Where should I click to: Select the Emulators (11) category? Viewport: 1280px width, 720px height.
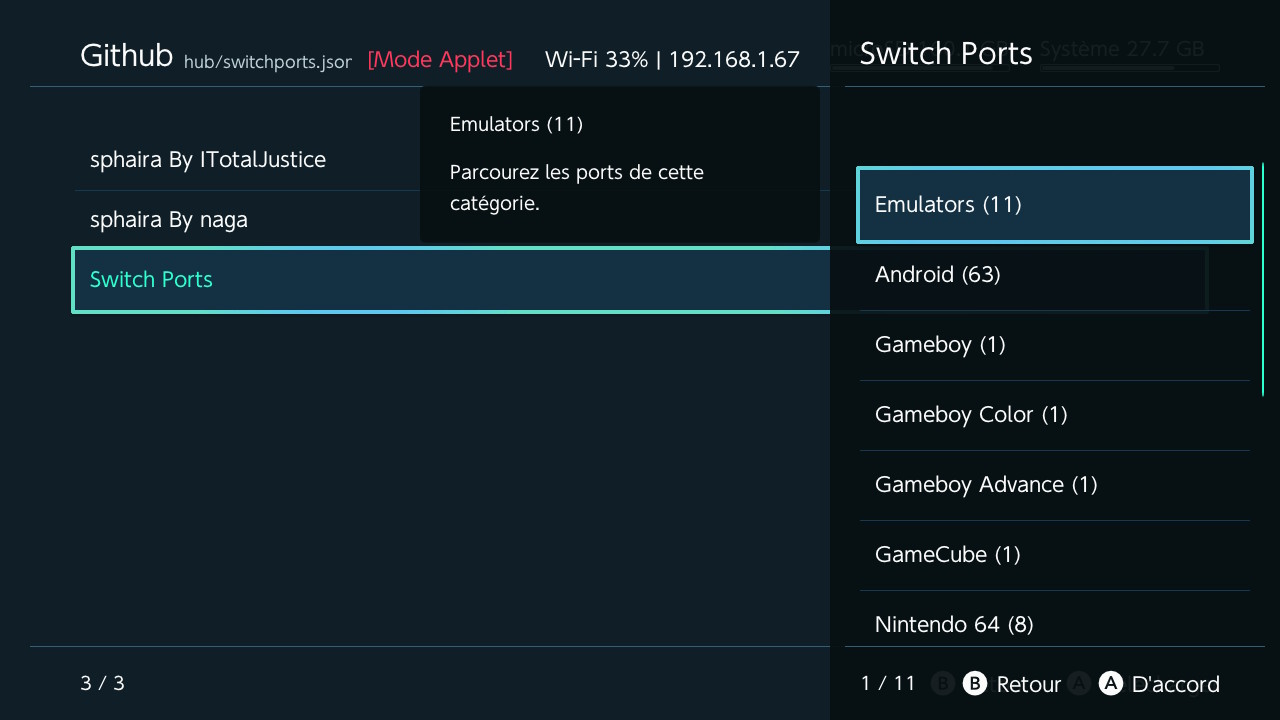(x=1055, y=205)
